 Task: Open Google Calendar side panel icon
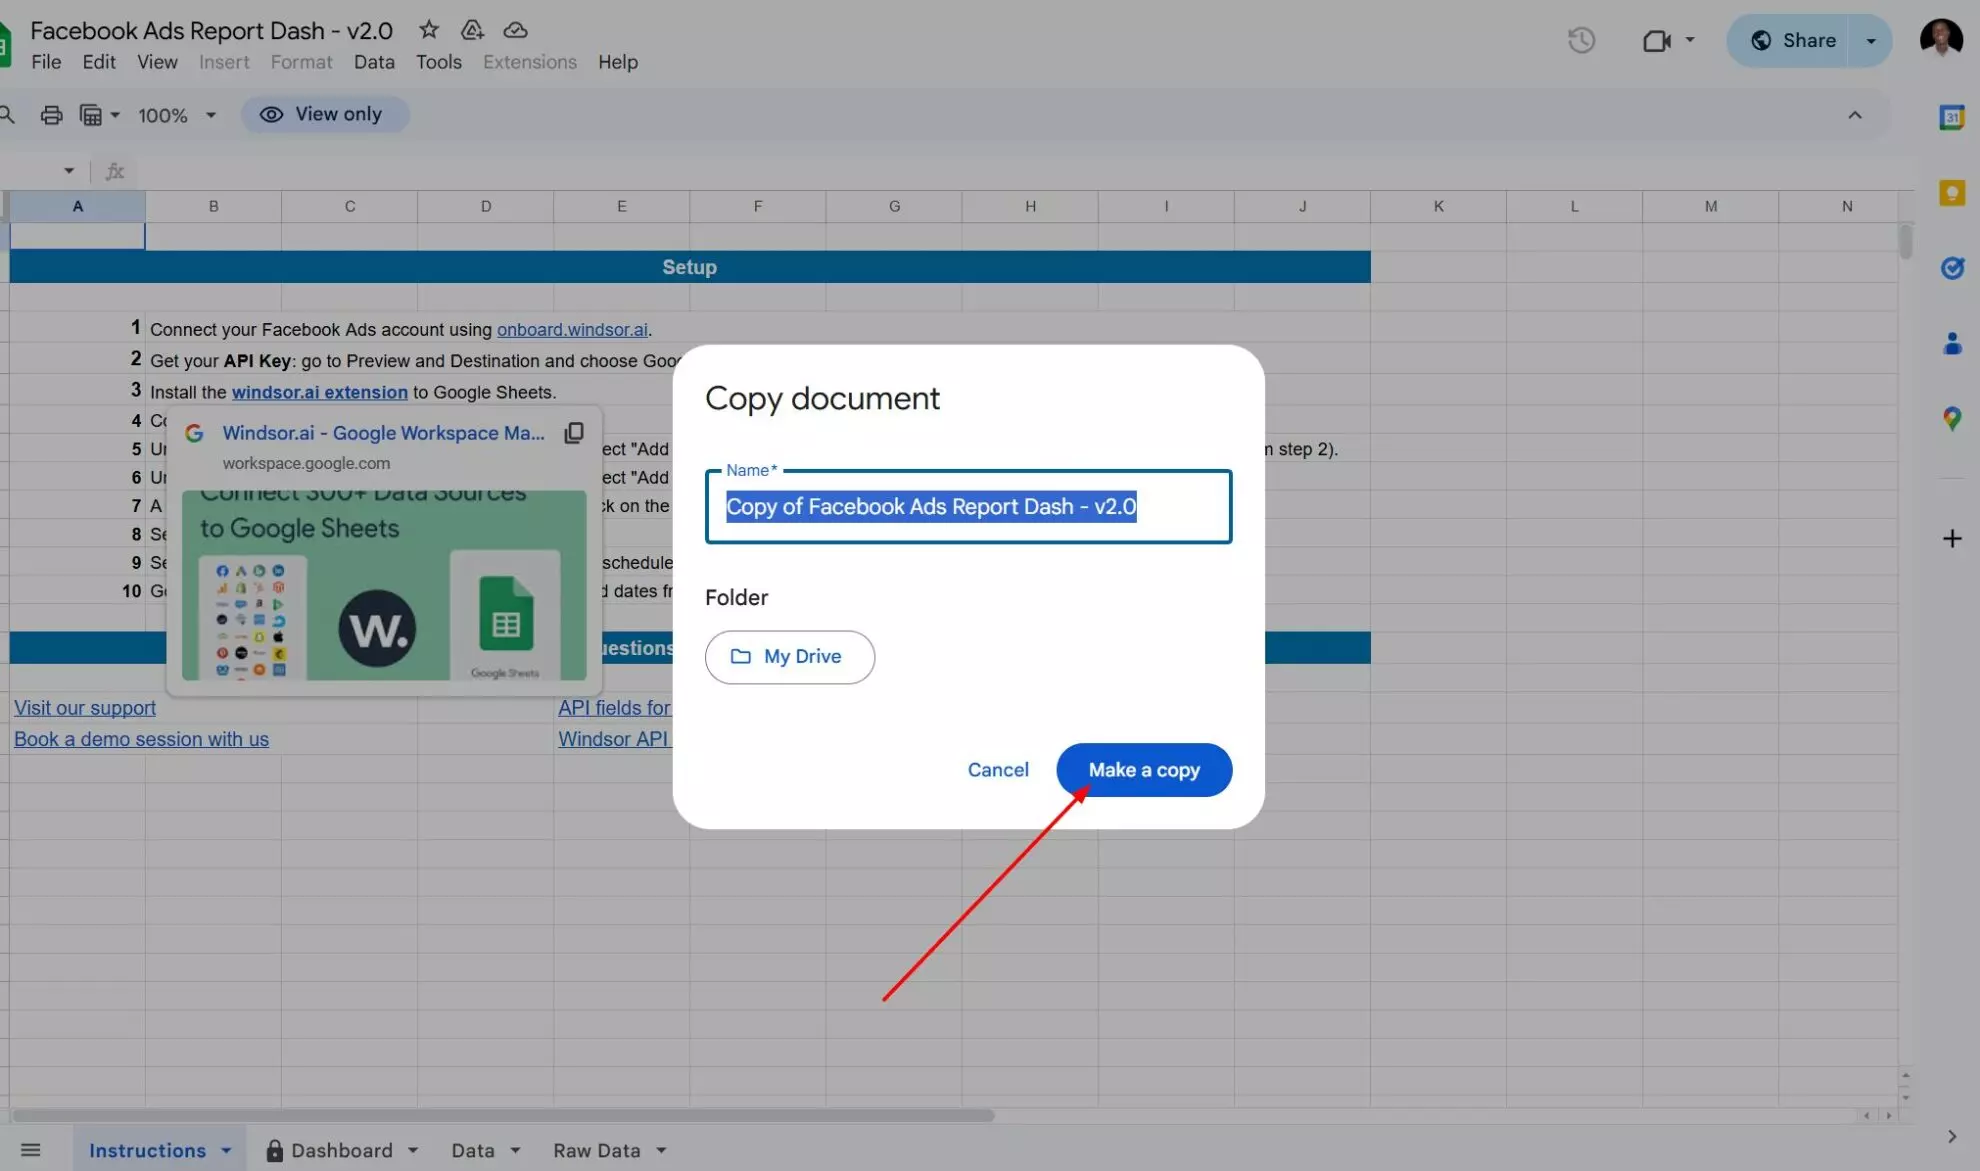coord(1952,117)
